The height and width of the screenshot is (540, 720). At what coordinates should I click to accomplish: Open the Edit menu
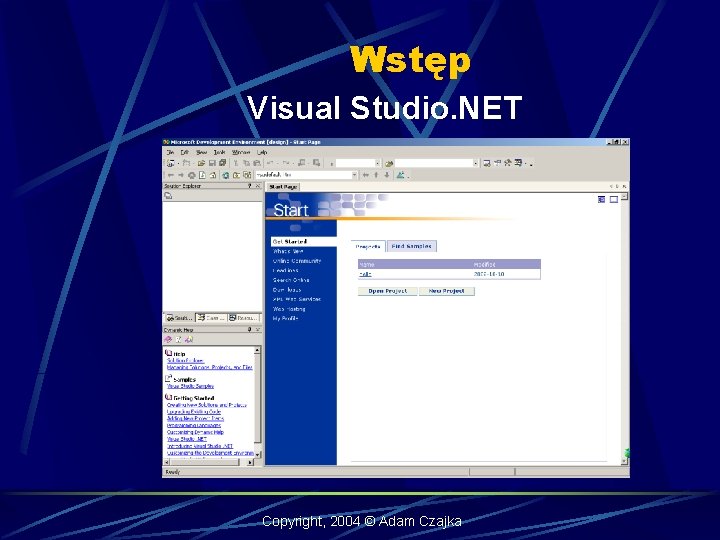[x=184, y=152]
